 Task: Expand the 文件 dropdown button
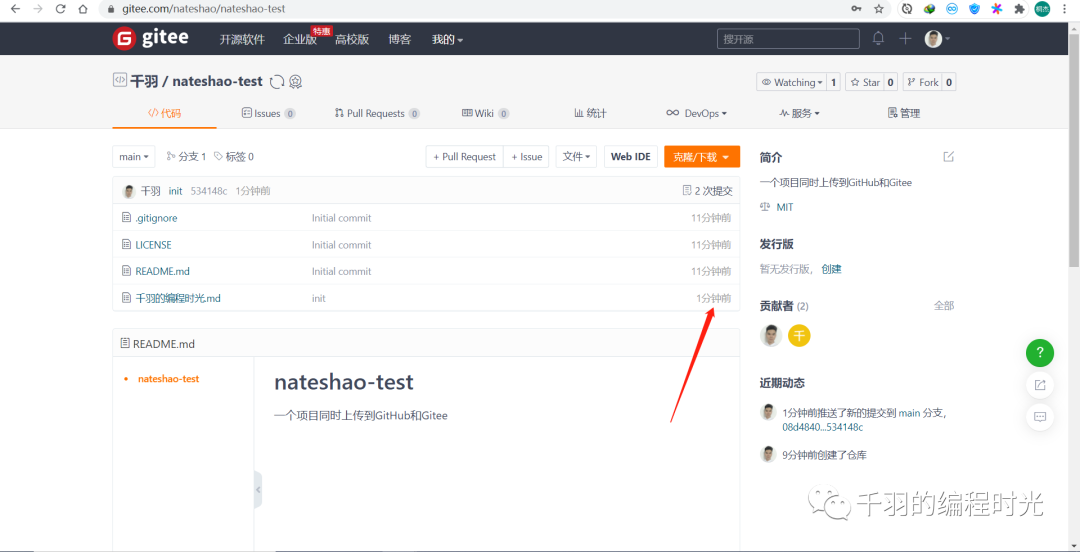pos(576,156)
